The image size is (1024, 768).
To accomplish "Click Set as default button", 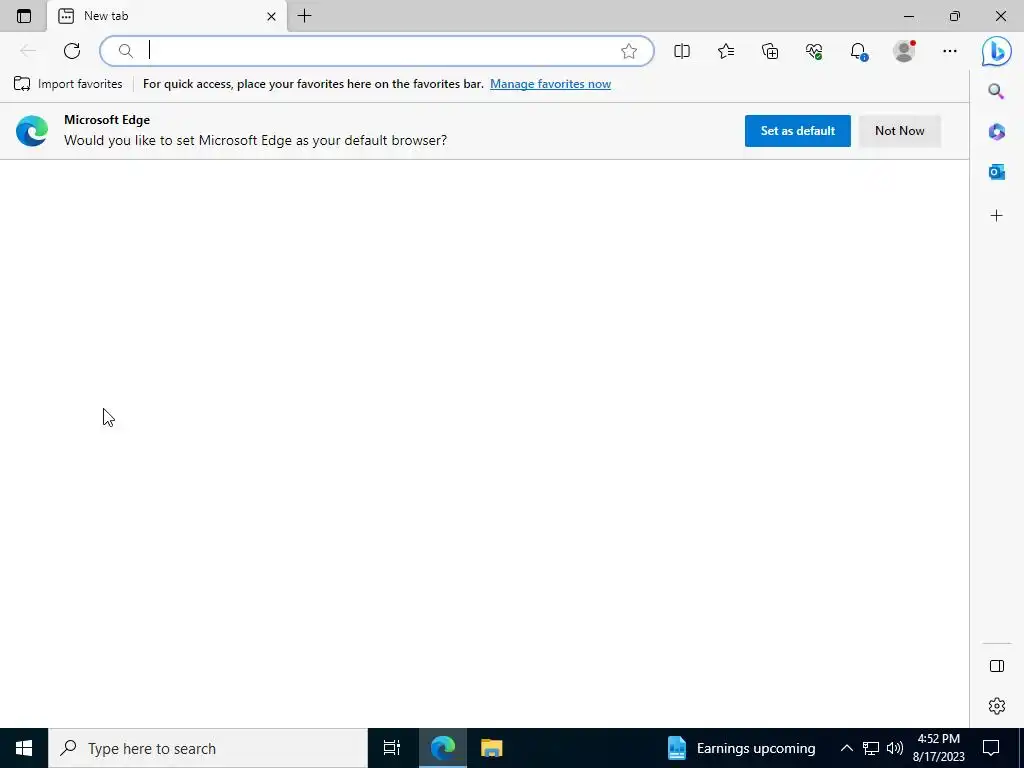I will click(x=797, y=131).
